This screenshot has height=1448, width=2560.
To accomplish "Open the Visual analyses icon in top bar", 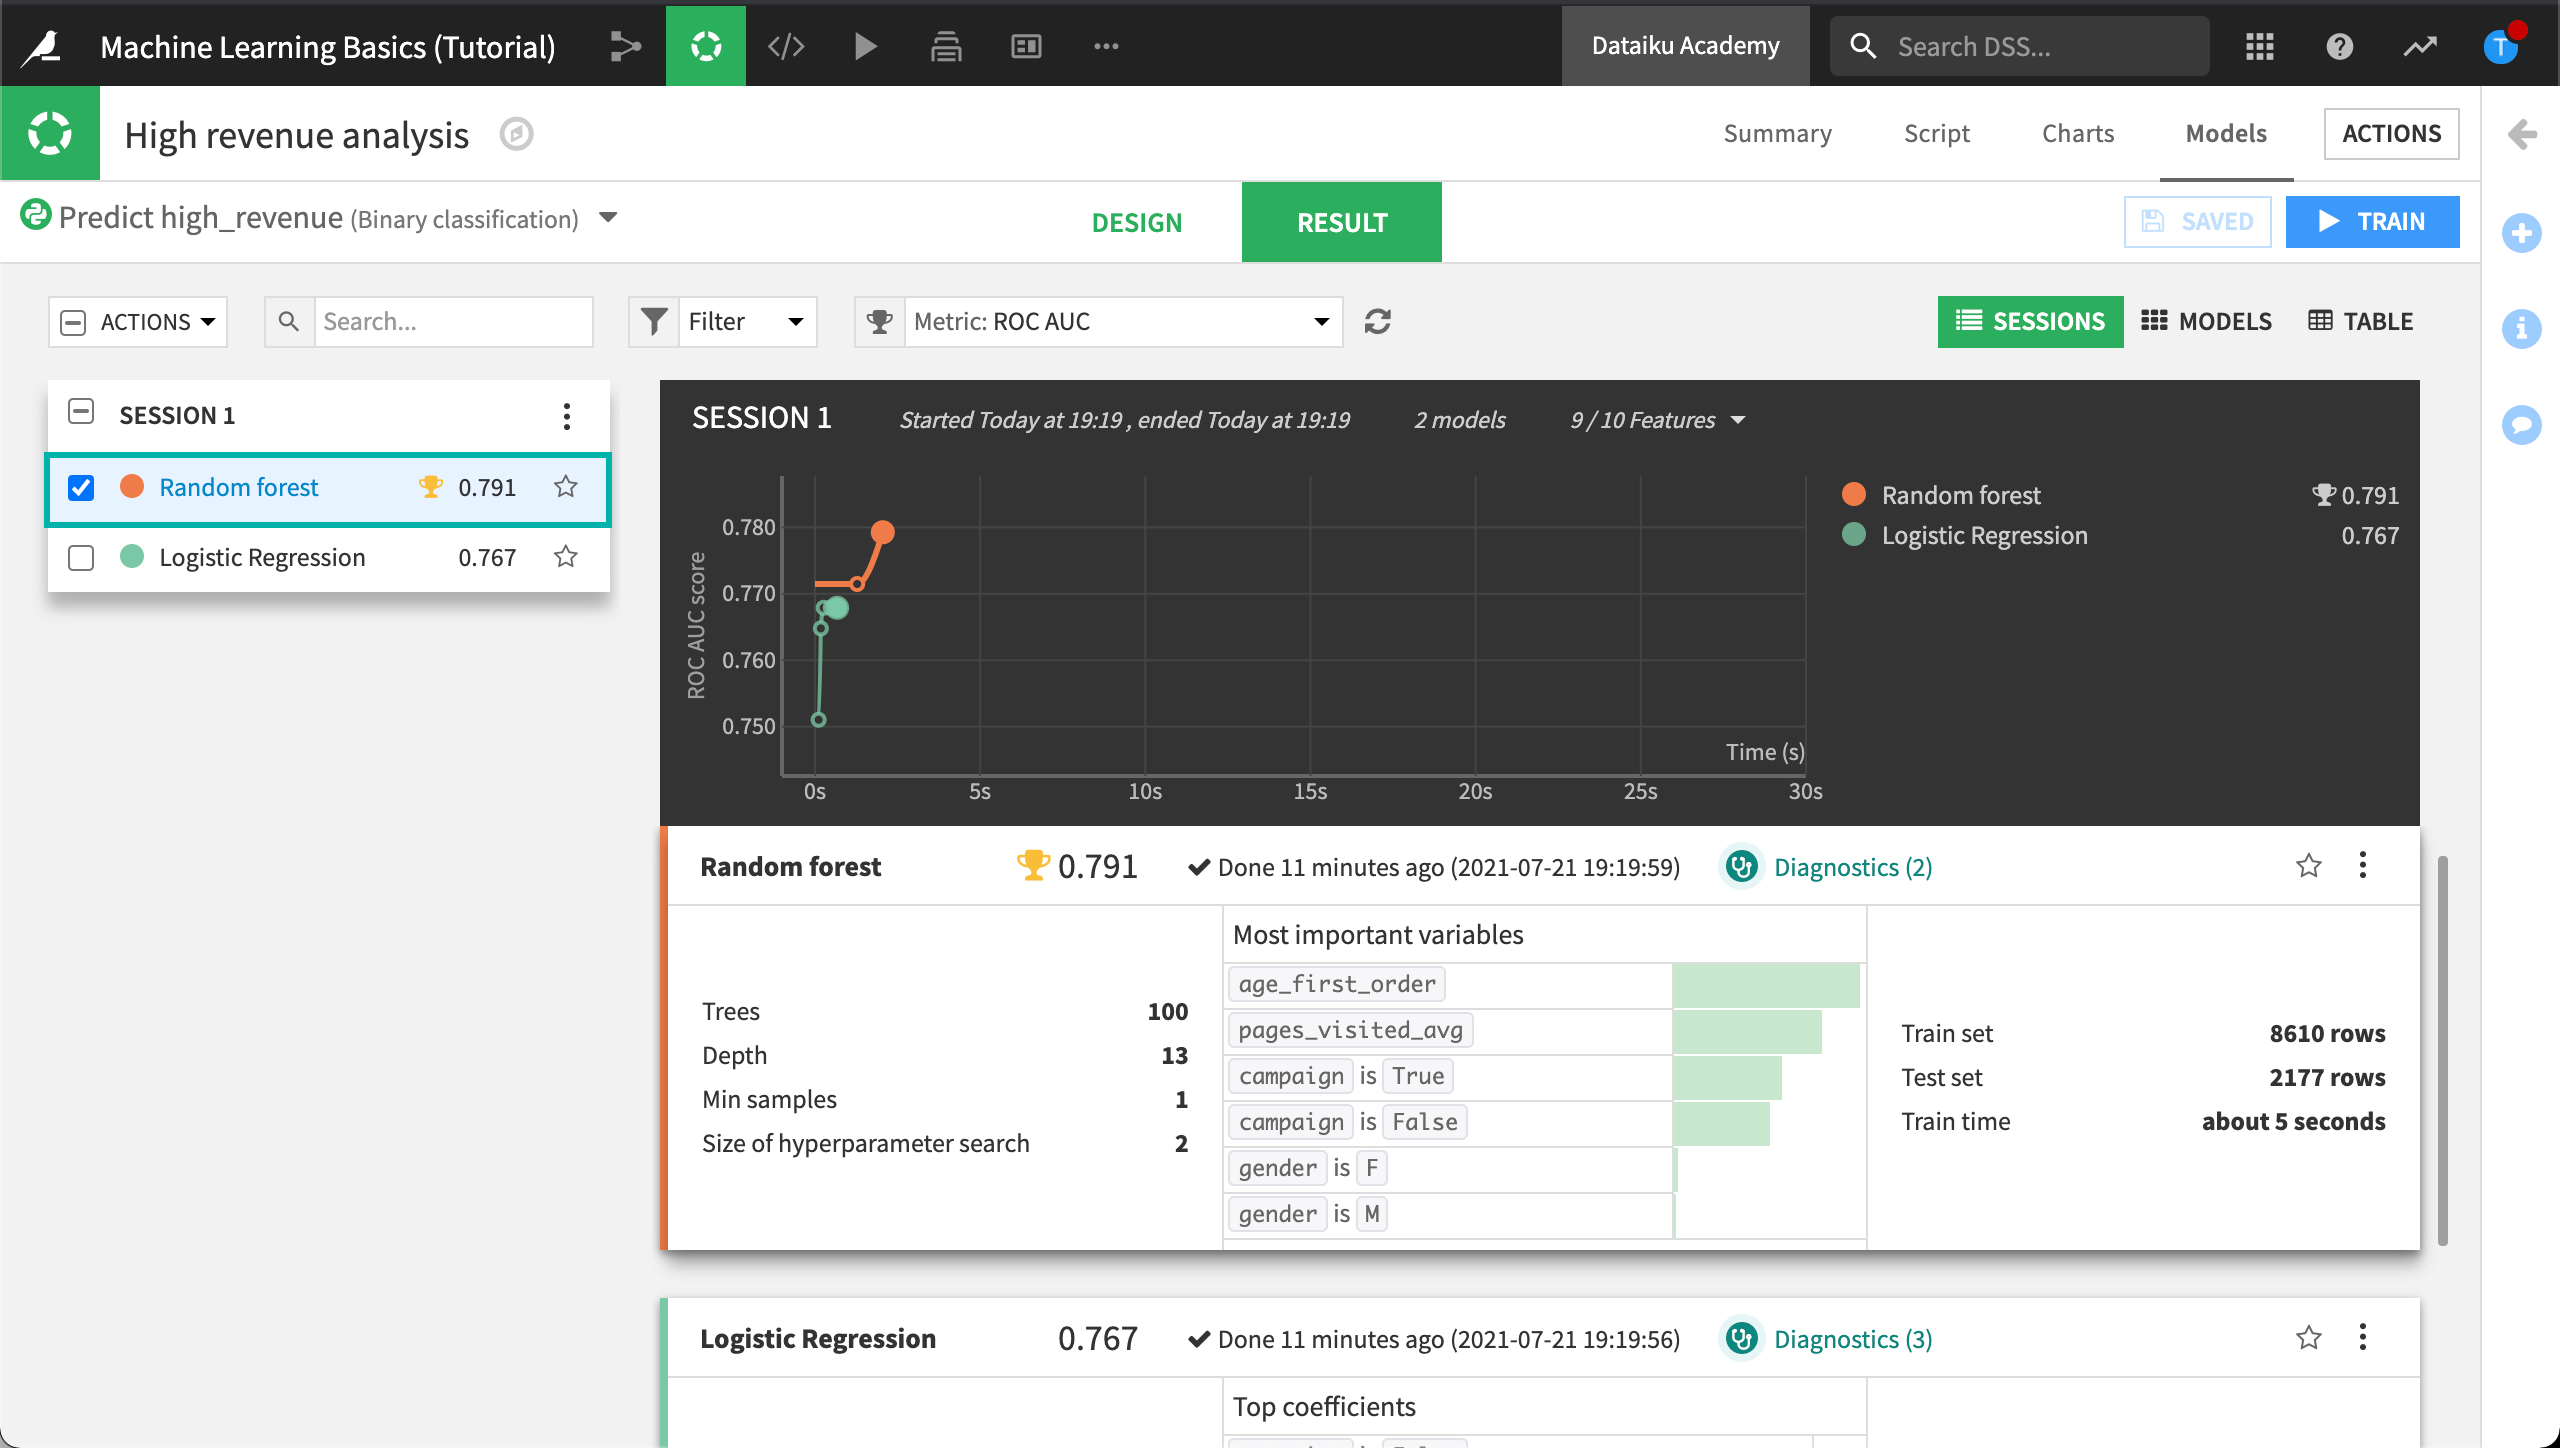I will pyautogui.click(x=706, y=46).
